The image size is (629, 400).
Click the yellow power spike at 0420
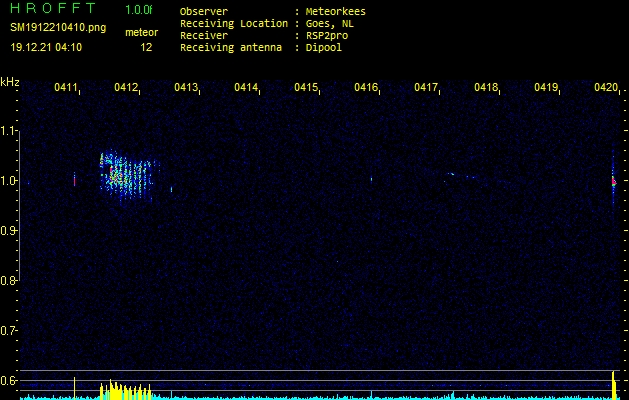coord(614,385)
